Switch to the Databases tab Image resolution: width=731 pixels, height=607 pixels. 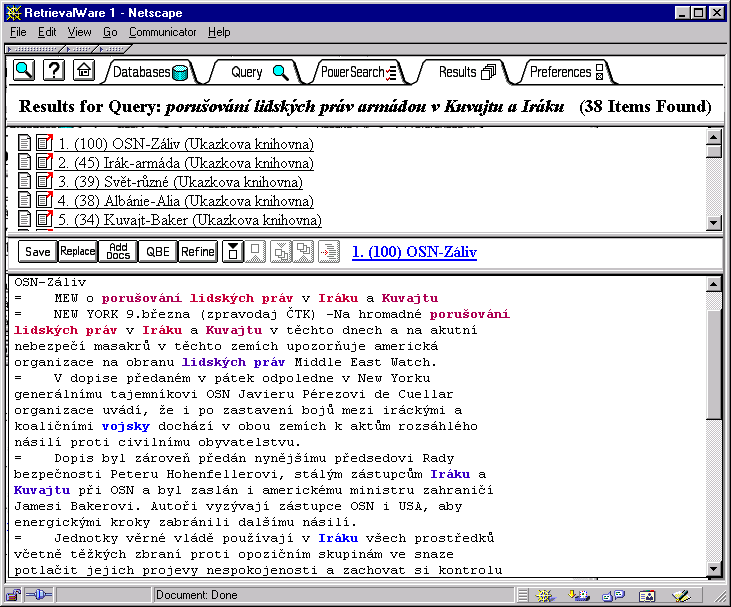point(150,72)
